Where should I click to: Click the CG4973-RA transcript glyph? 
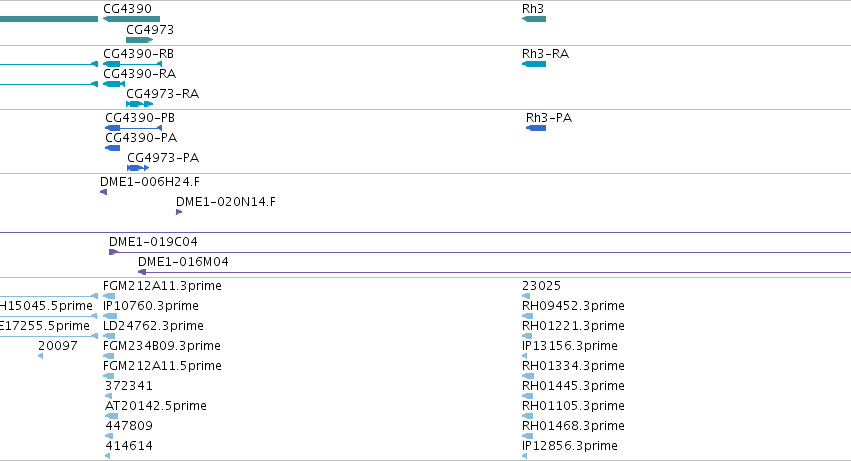(x=139, y=104)
